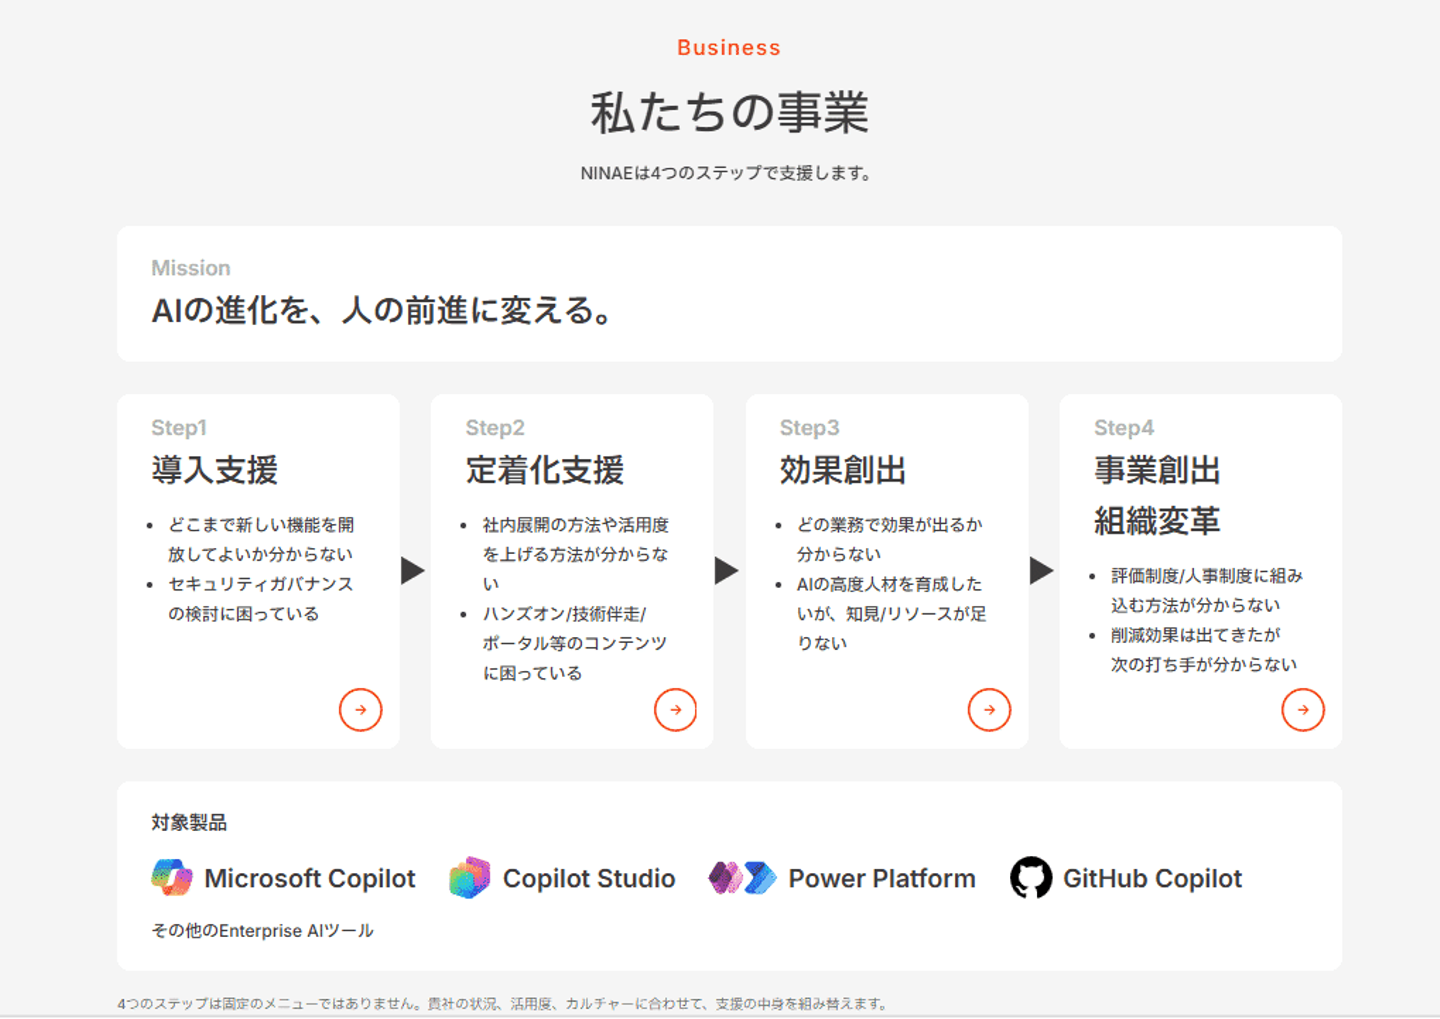This screenshot has height=1019, width=1440.
Task: Click the Step1 label
Action: (x=179, y=428)
